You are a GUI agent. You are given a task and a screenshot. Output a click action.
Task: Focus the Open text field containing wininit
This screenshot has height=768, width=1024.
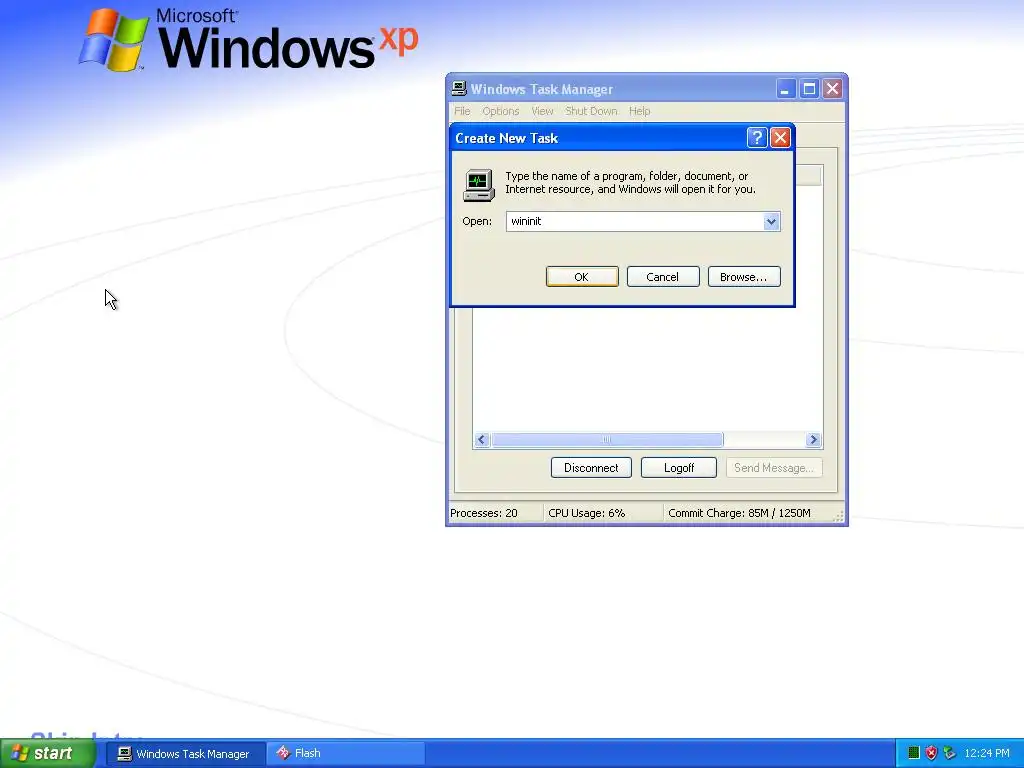pos(635,221)
